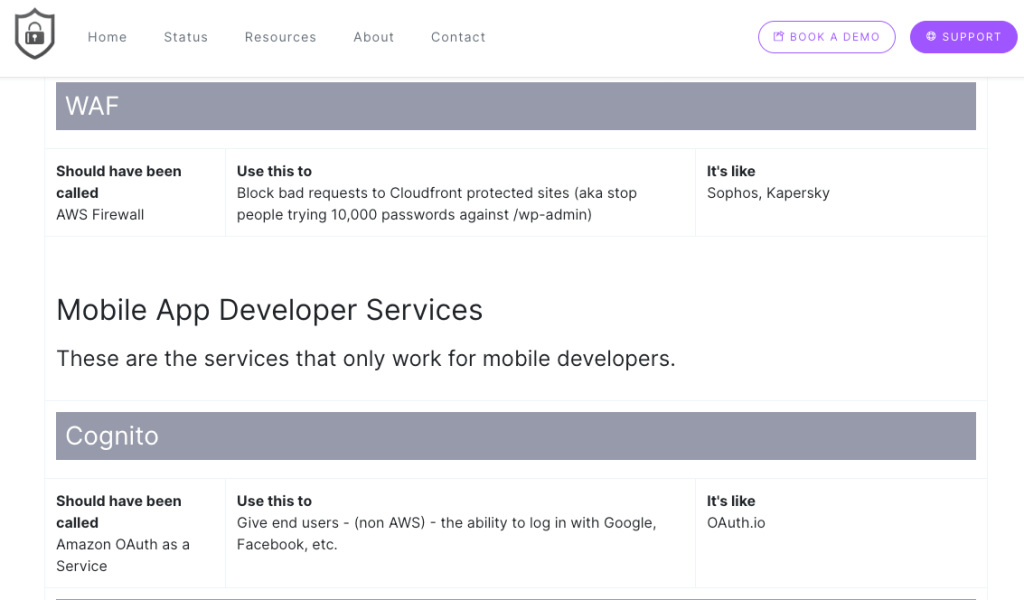The height and width of the screenshot is (600, 1024).
Task: Click the WAF block bad requests description
Action: tap(436, 203)
